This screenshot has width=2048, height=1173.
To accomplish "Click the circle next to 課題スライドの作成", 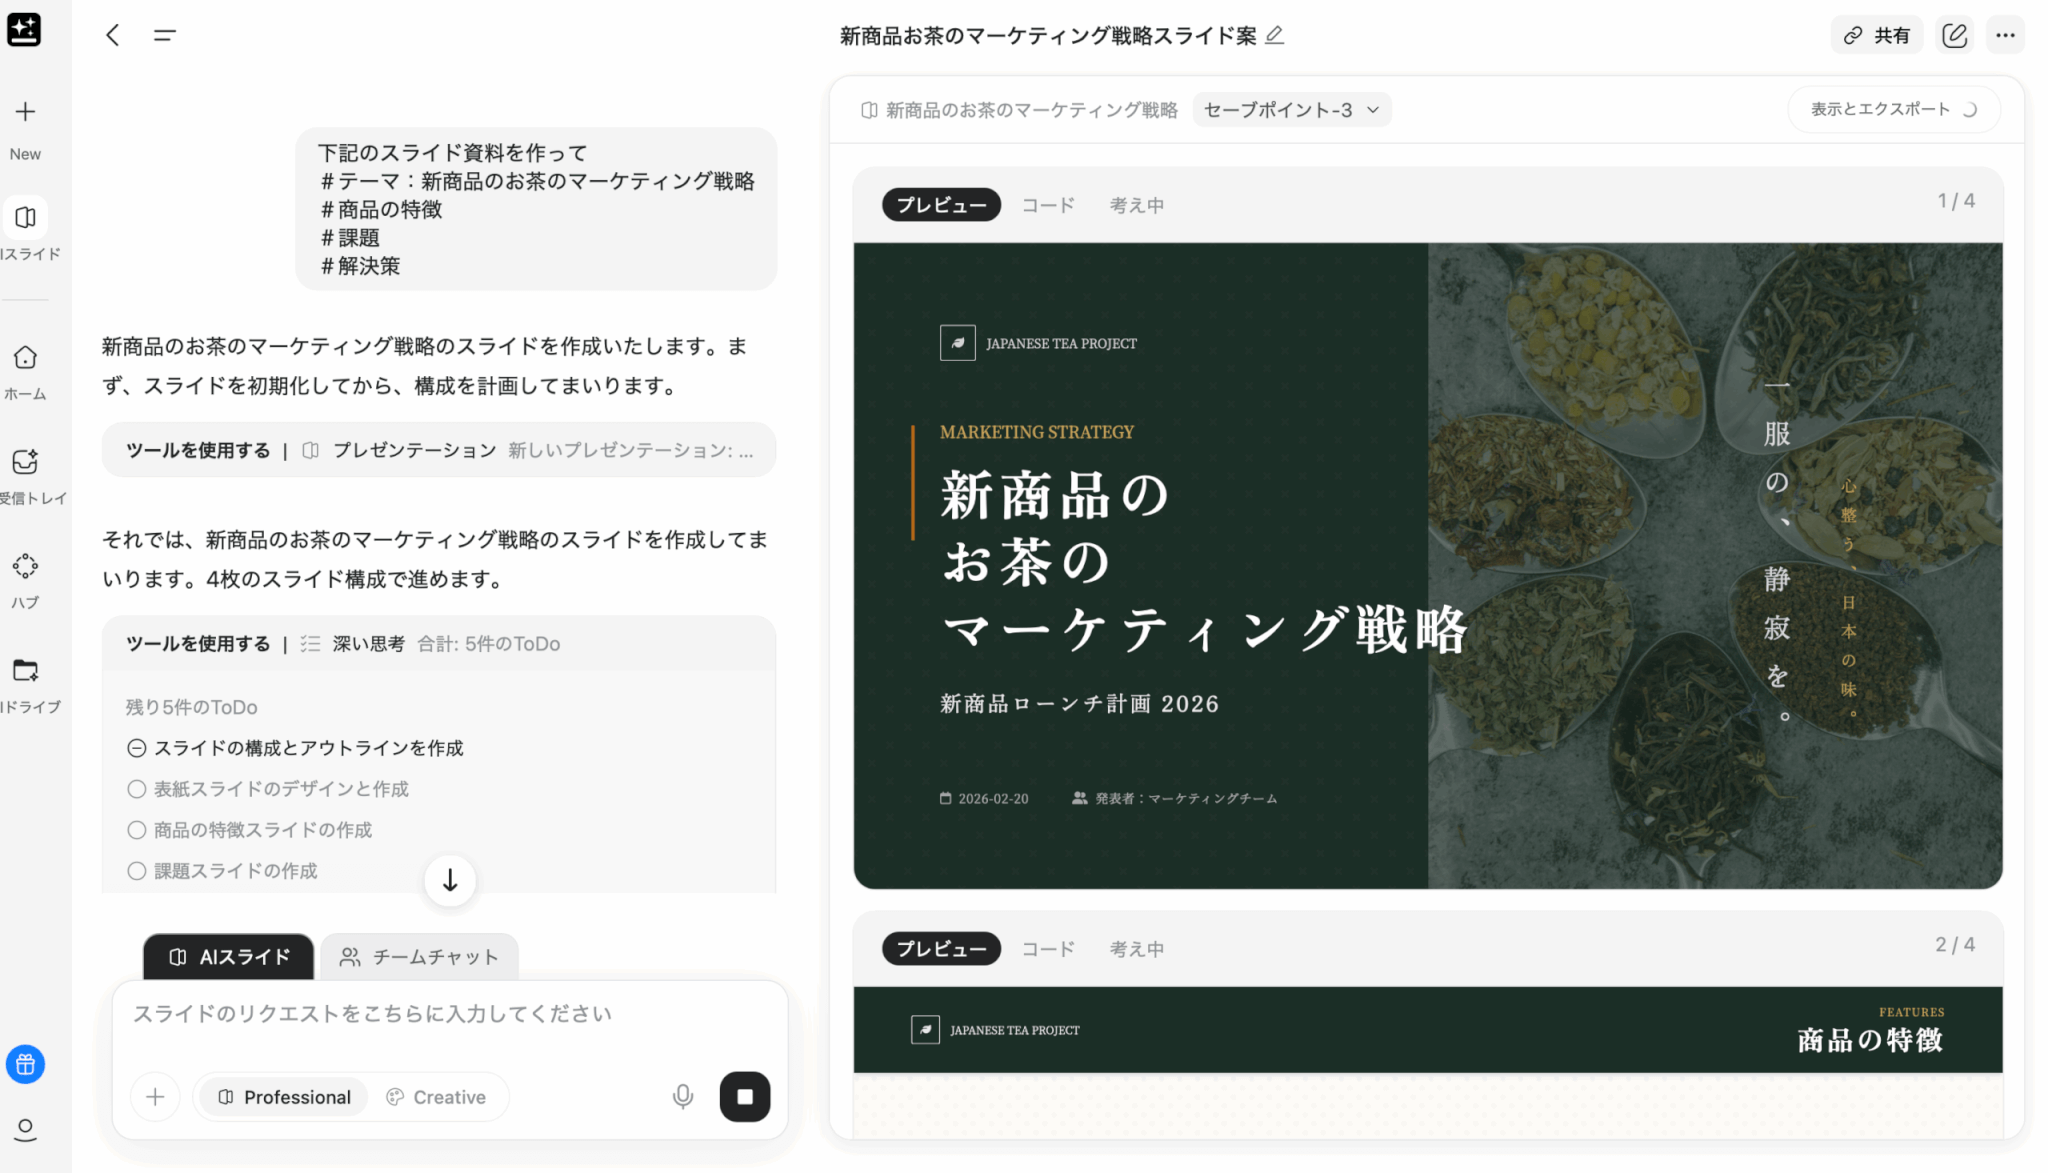I will [x=137, y=871].
